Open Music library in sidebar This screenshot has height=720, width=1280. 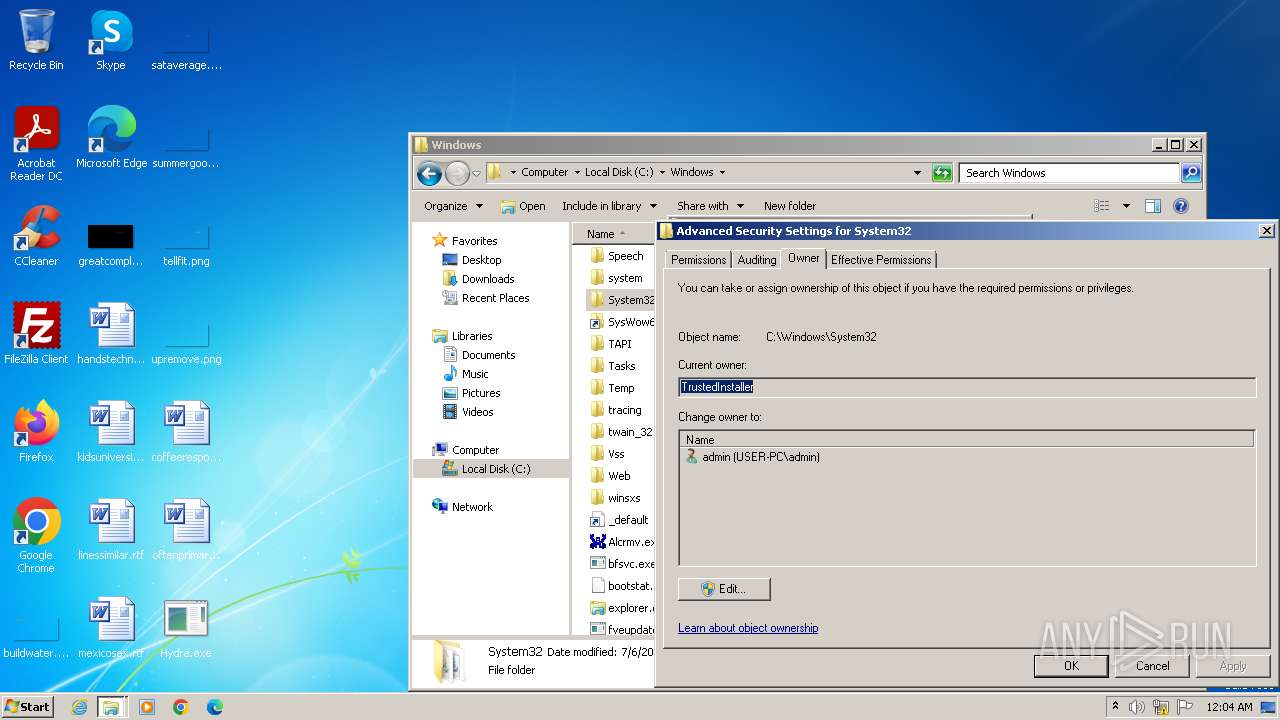click(475, 374)
